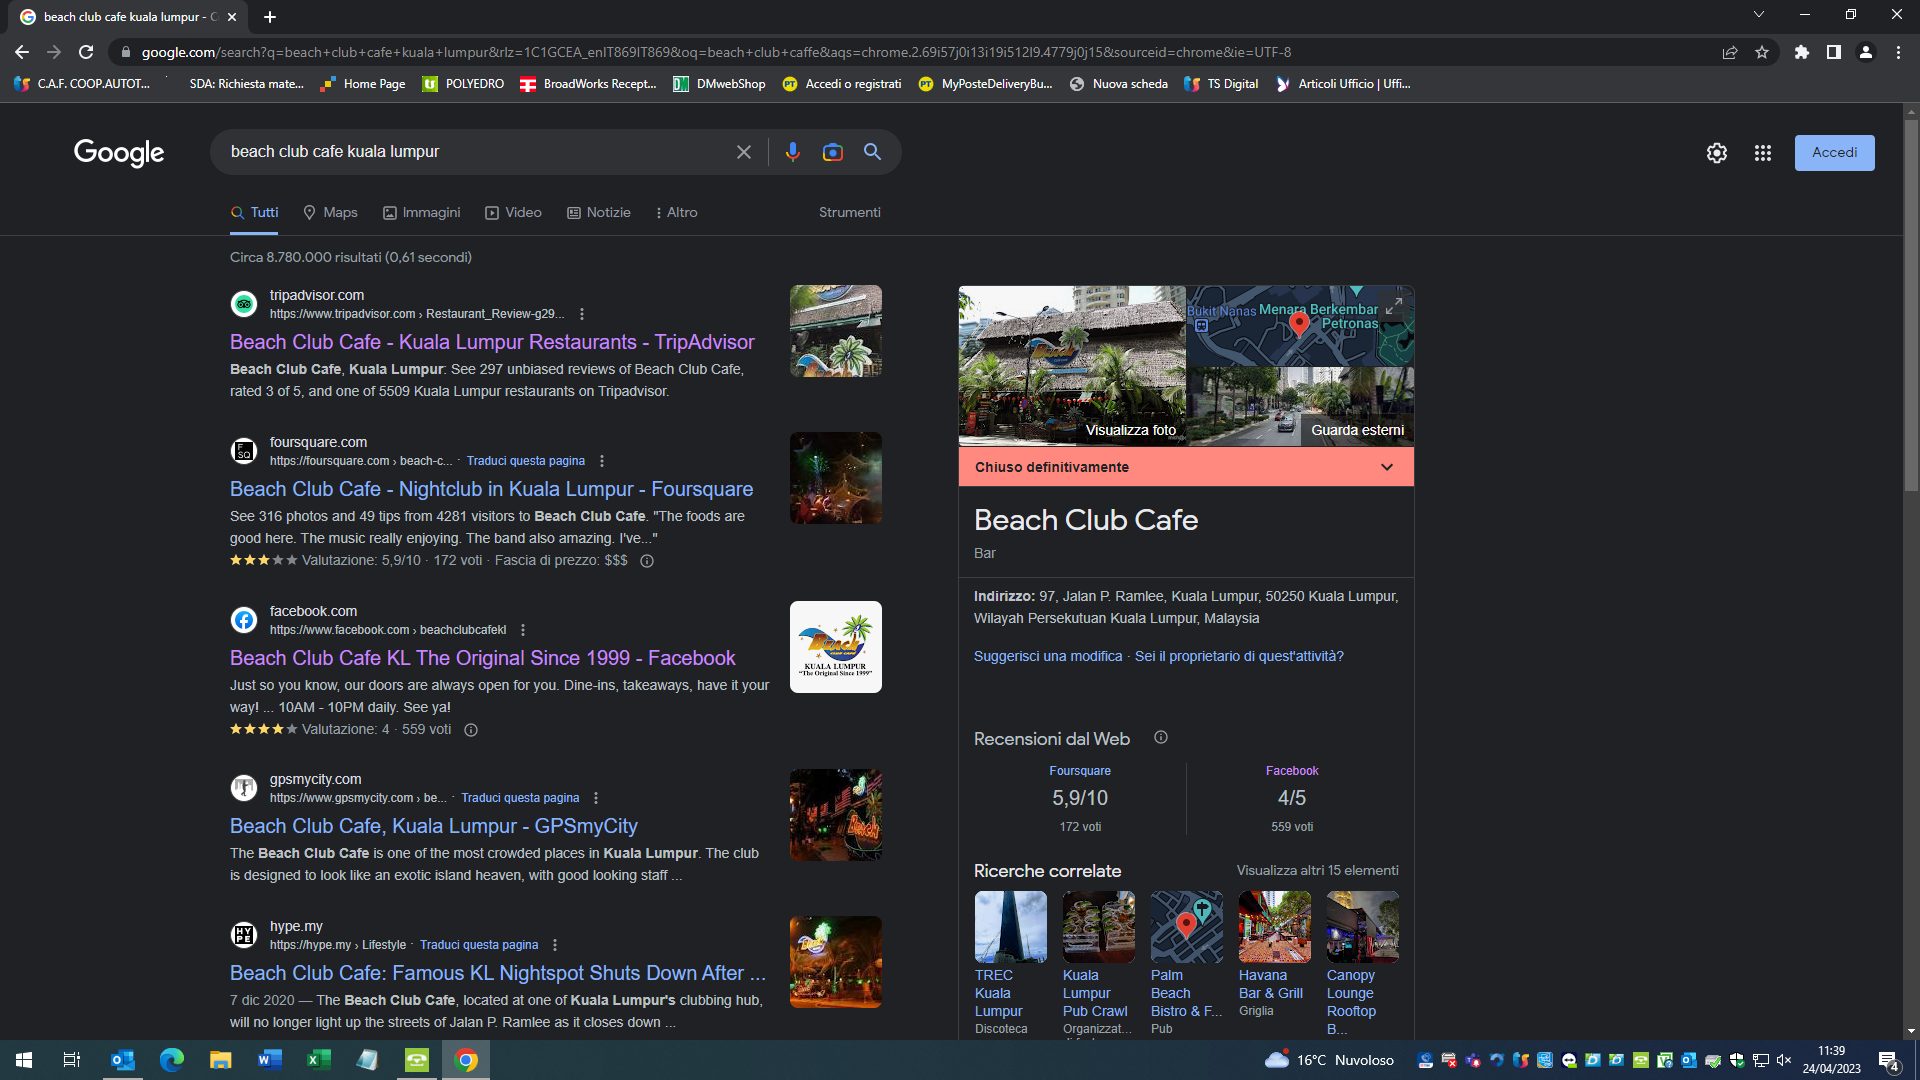The image size is (1920, 1080).
Task: Switch to the Maps tab
Action: (330, 212)
